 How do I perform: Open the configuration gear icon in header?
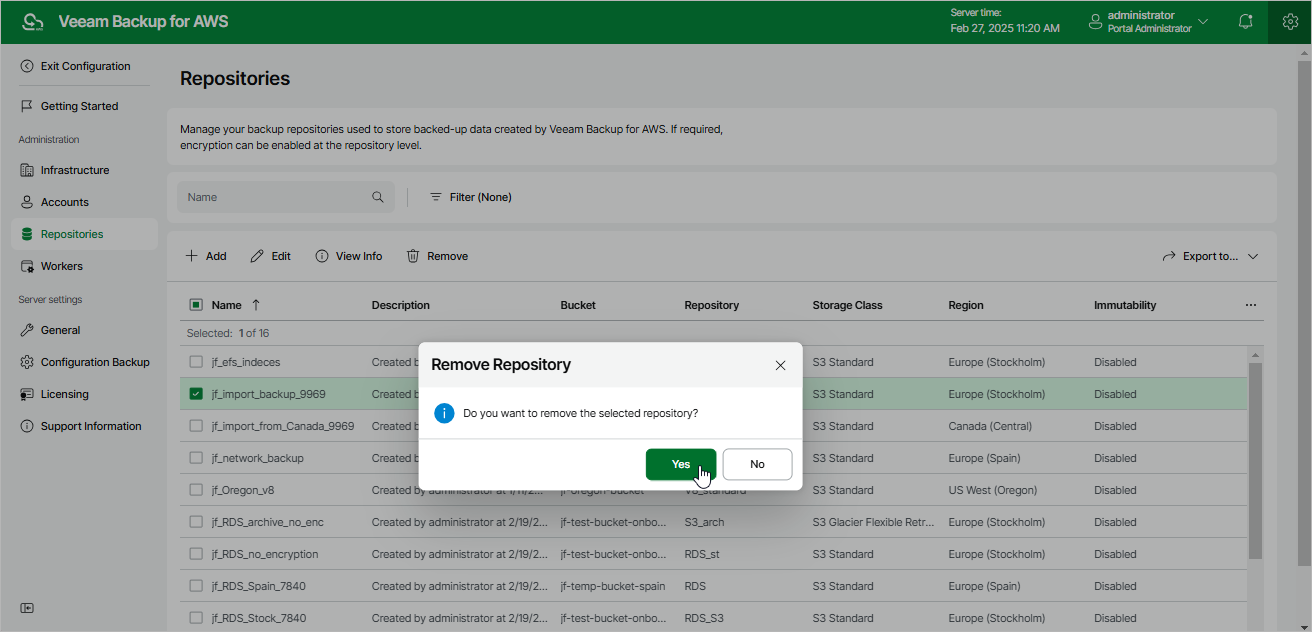pos(1290,22)
